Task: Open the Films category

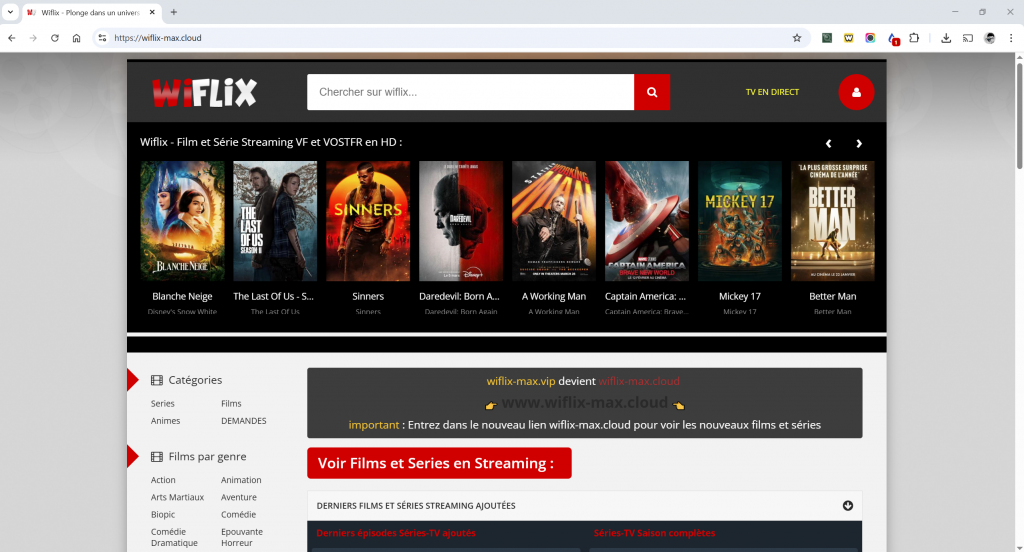Action: [x=231, y=404]
